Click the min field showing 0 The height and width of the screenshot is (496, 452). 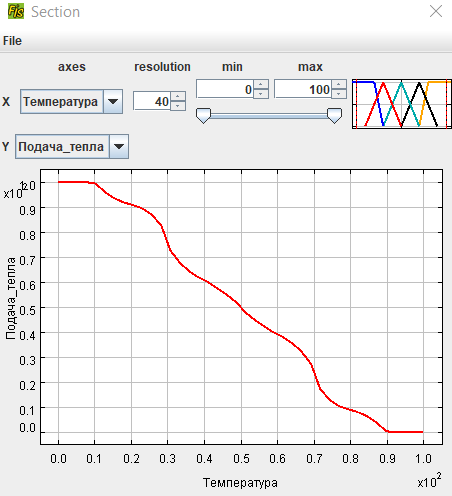225,89
